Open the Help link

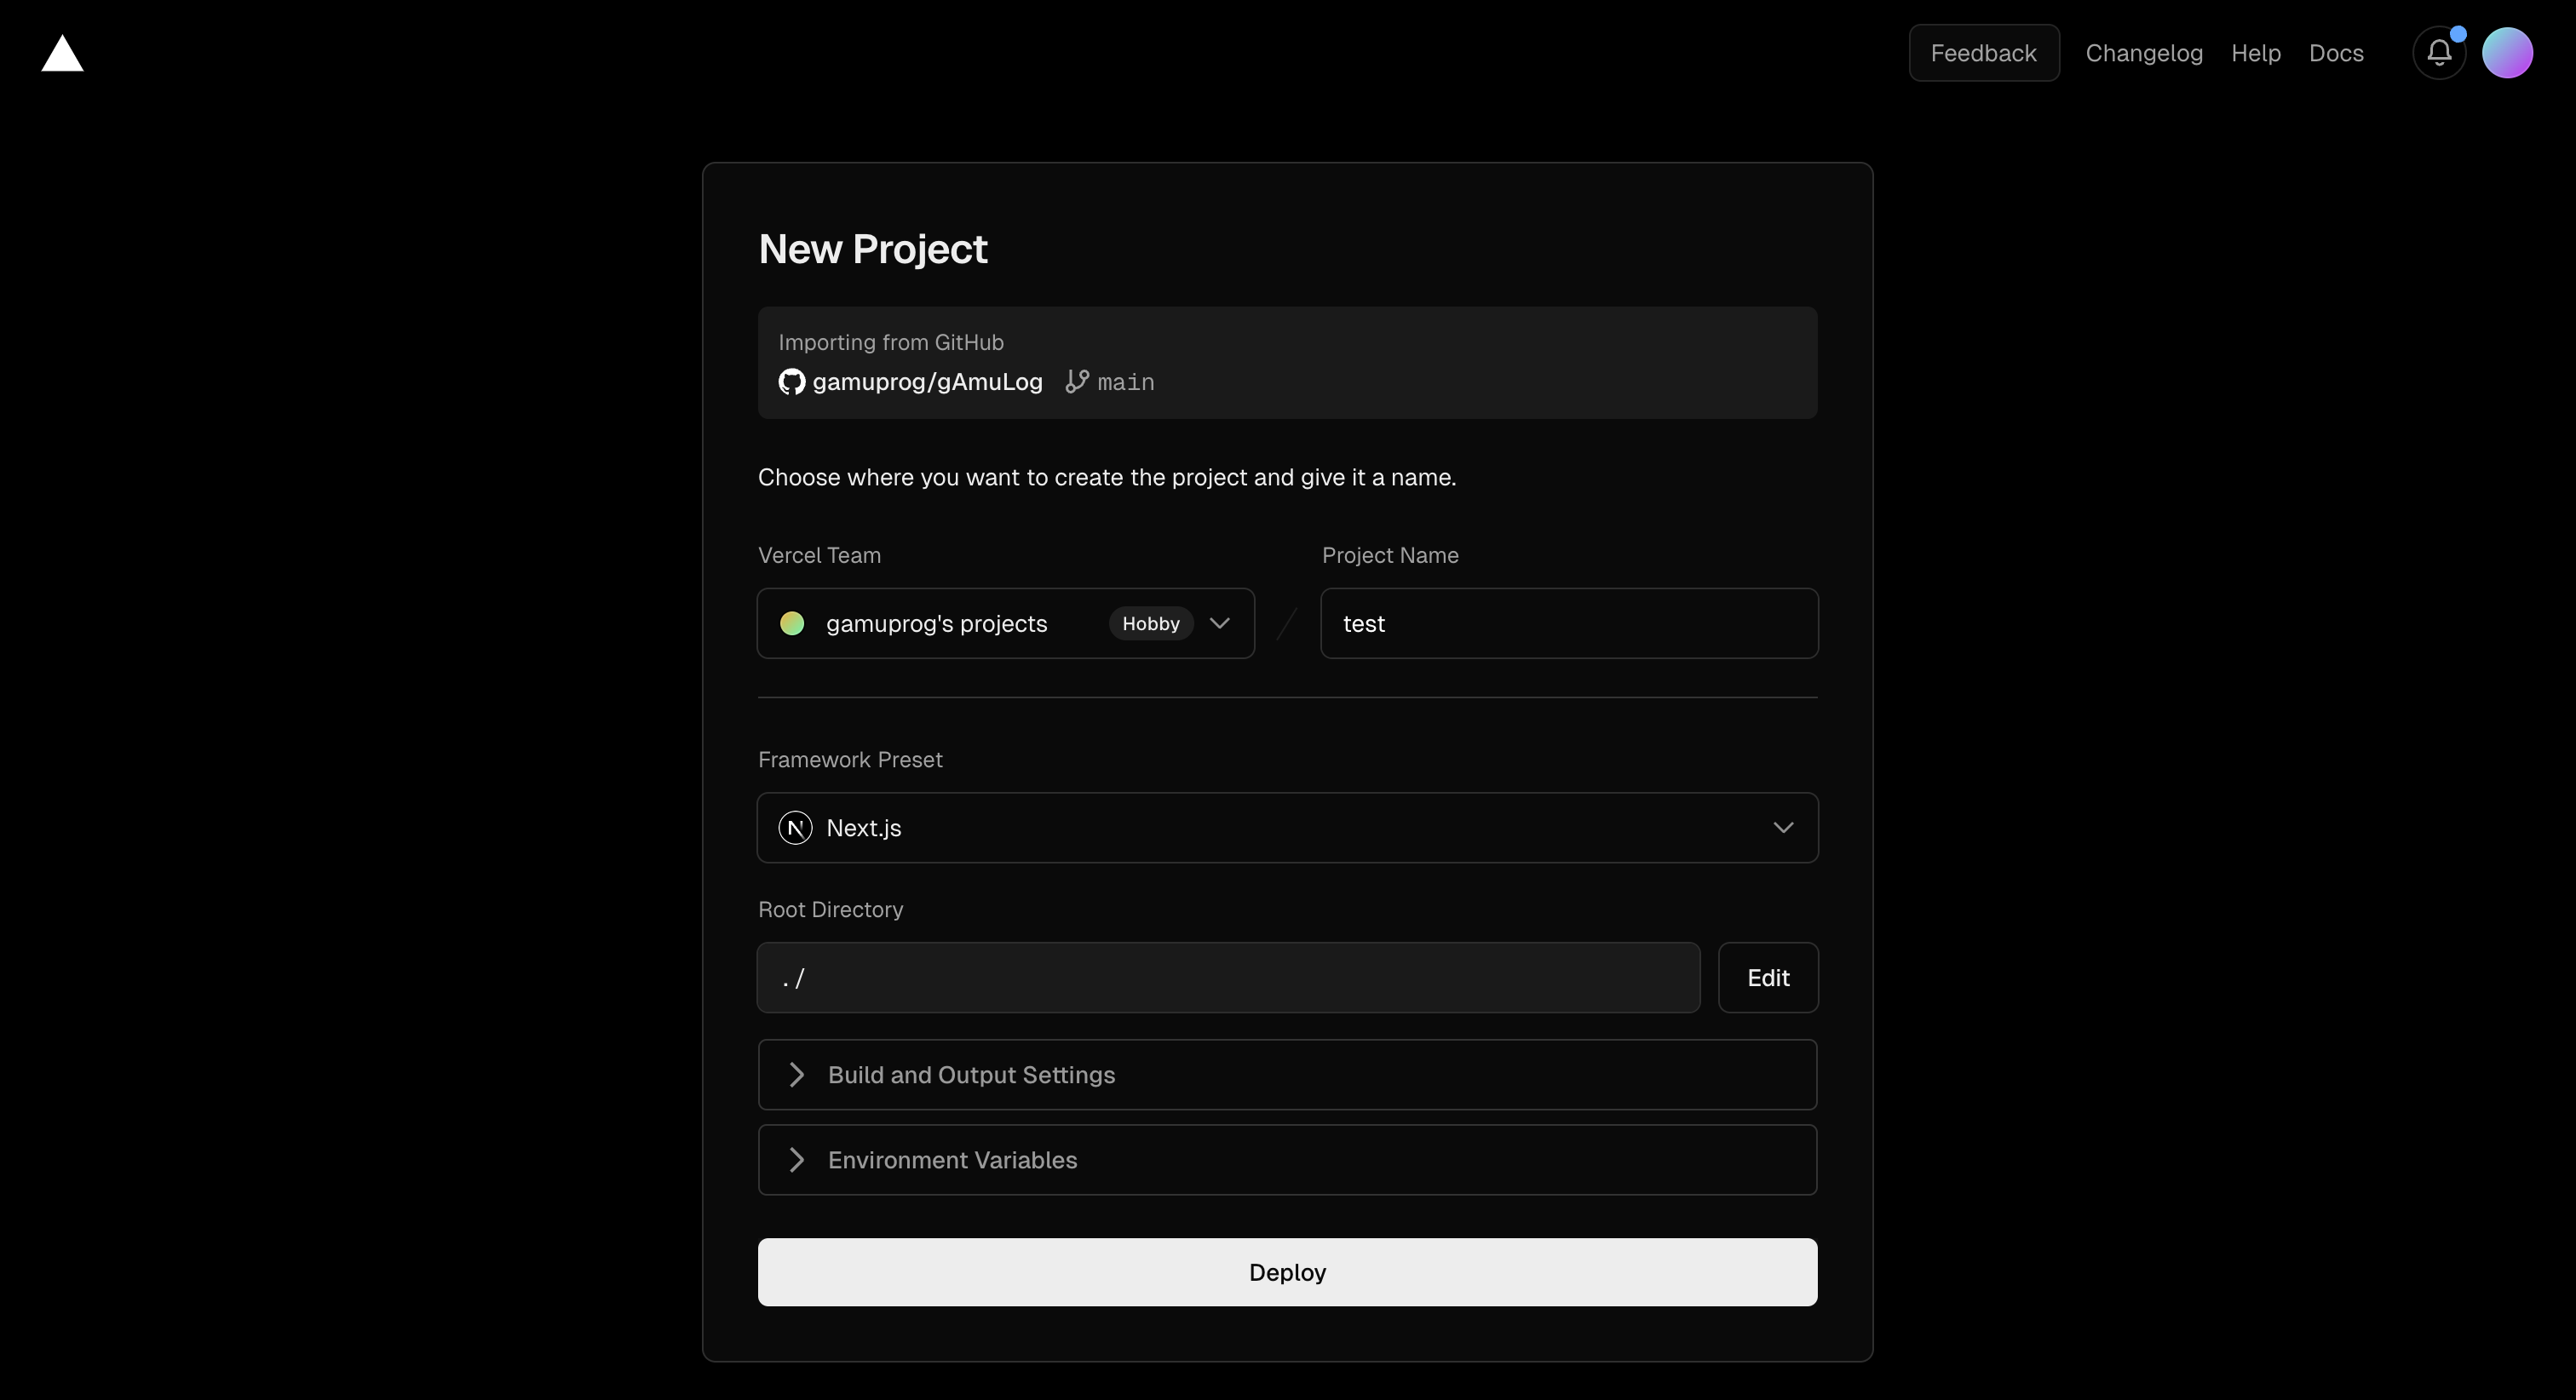(2256, 53)
